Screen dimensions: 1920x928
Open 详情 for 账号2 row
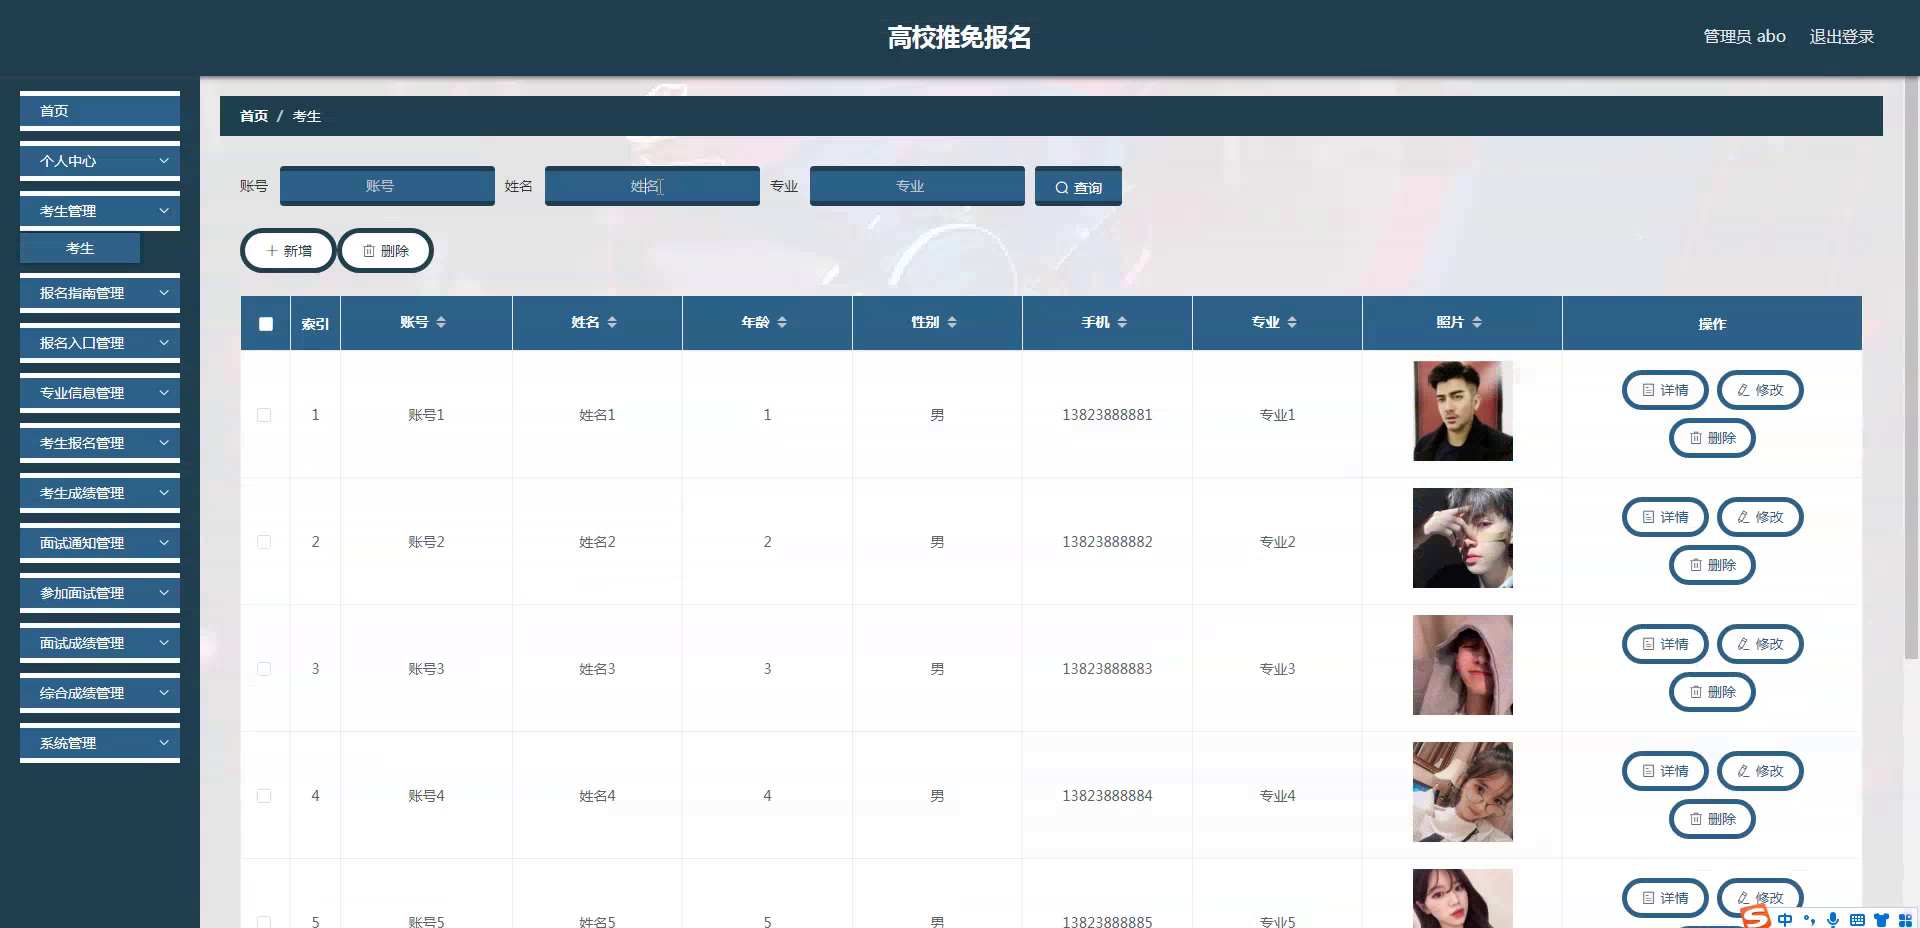pyautogui.click(x=1665, y=517)
